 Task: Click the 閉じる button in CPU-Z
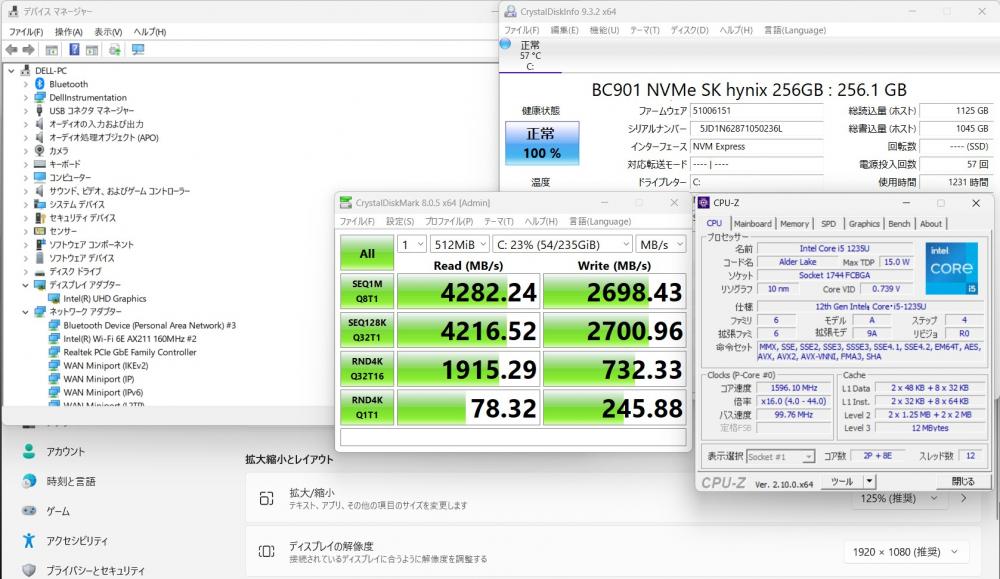click(963, 481)
